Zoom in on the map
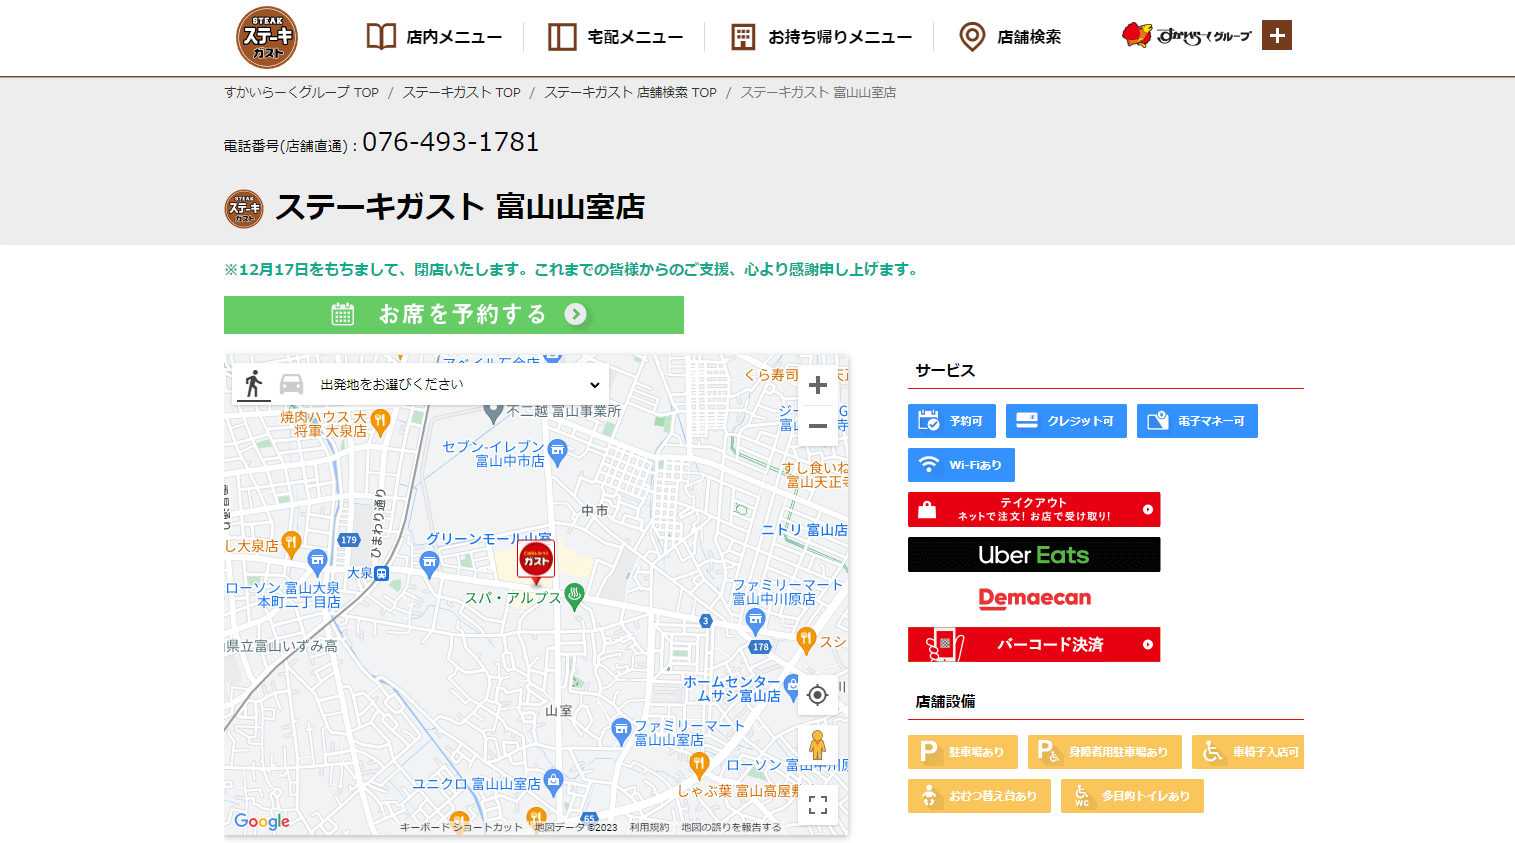1515x843 pixels. coord(817,385)
